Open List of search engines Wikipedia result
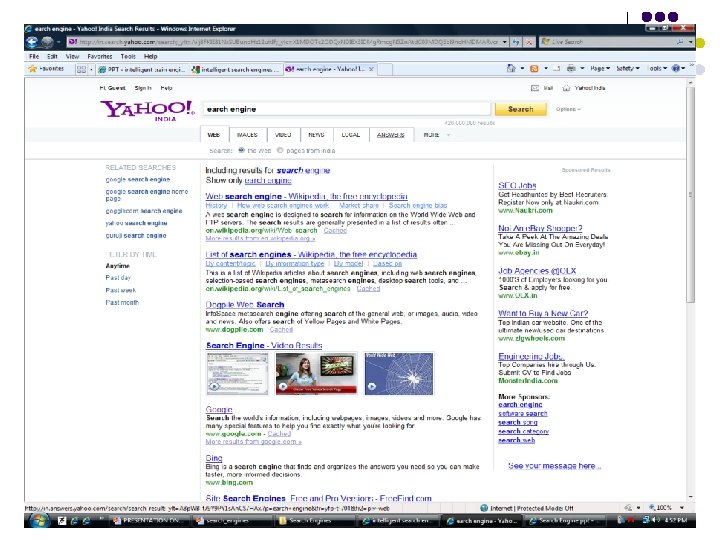720x540 pixels. (x=311, y=254)
